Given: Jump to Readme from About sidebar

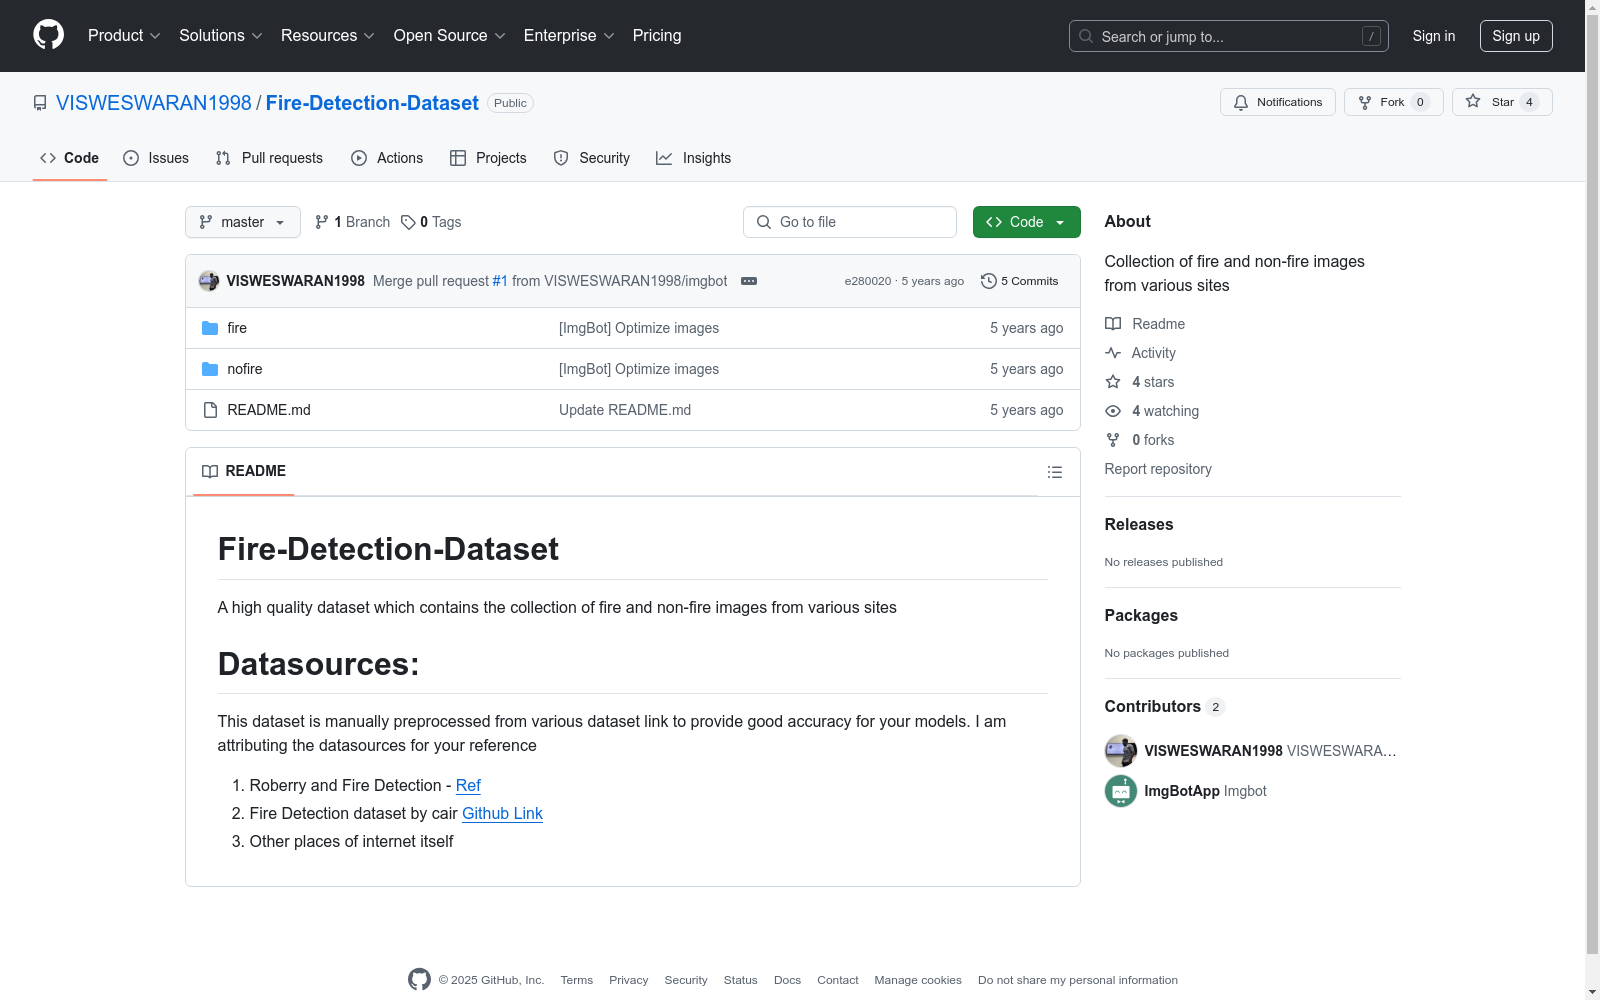Looking at the screenshot, I should pyautogui.click(x=1145, y=324).
